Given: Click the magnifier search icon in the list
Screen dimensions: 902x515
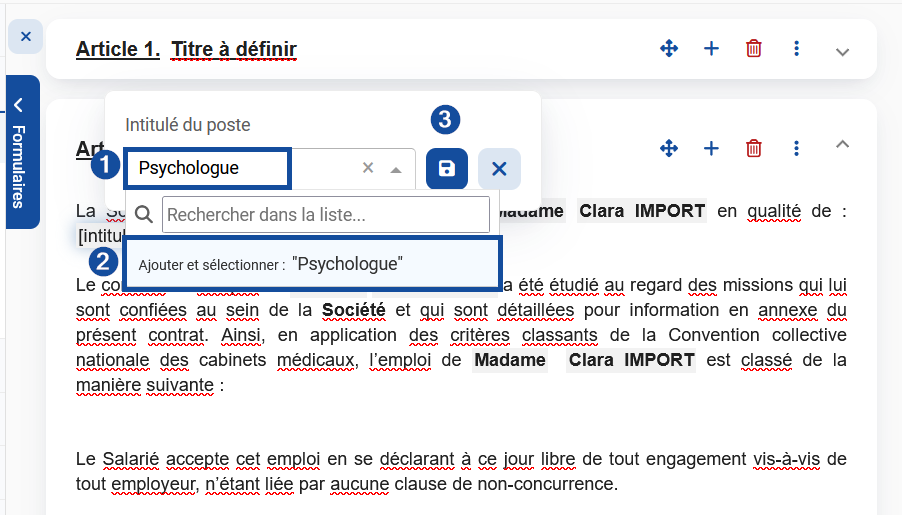Looking at the screenshot, I should [x=144, y=215].
